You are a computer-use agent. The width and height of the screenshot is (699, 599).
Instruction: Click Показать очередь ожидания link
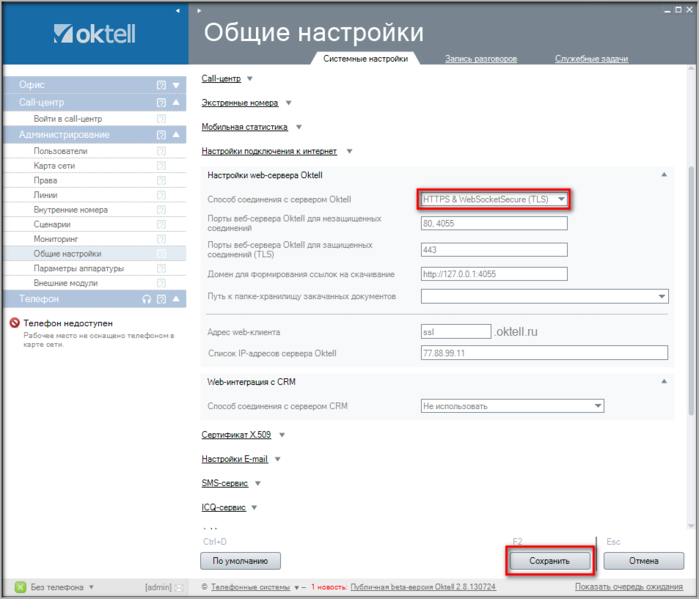click(x=629, y=587)
